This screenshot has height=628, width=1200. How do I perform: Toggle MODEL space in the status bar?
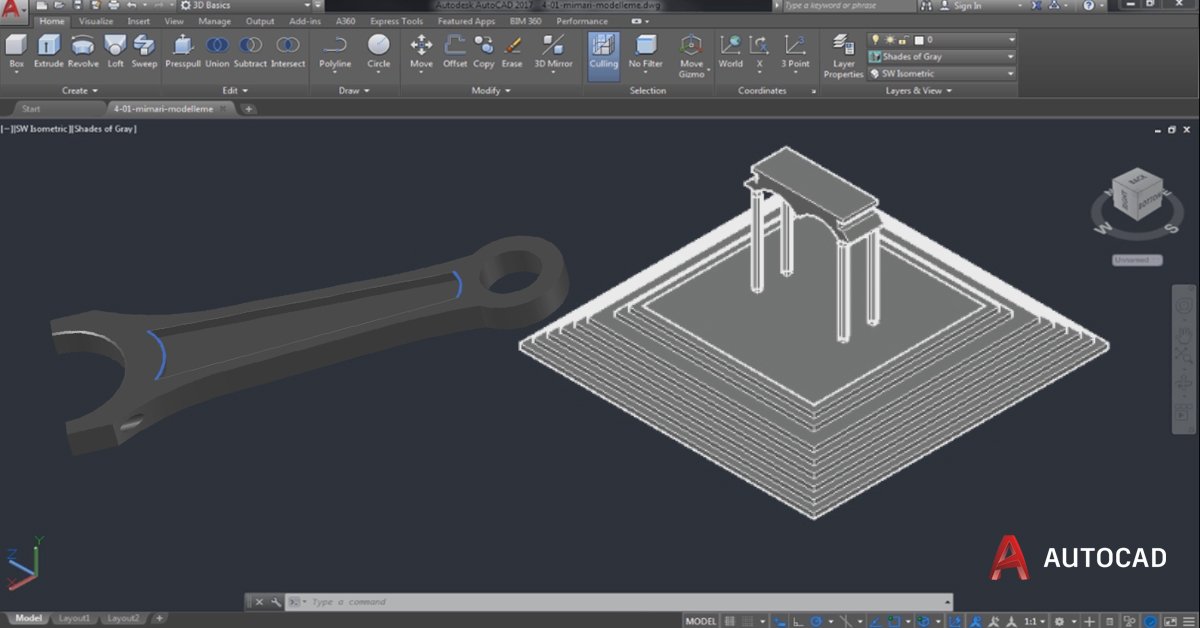coord(700,621)
